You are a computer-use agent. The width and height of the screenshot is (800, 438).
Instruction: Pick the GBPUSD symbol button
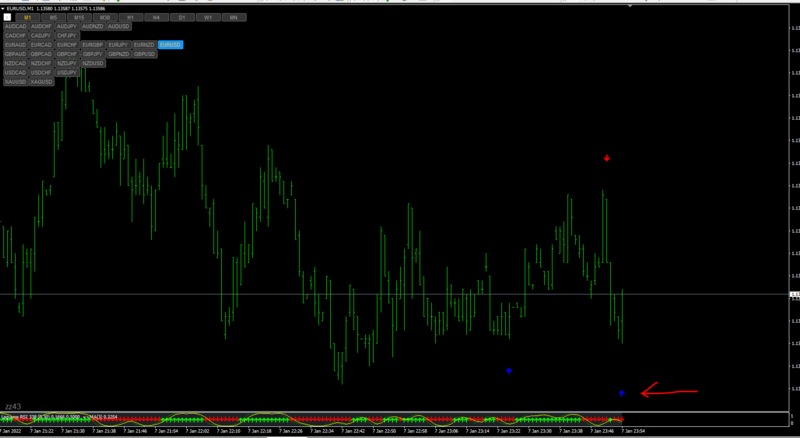pos(144,54)
